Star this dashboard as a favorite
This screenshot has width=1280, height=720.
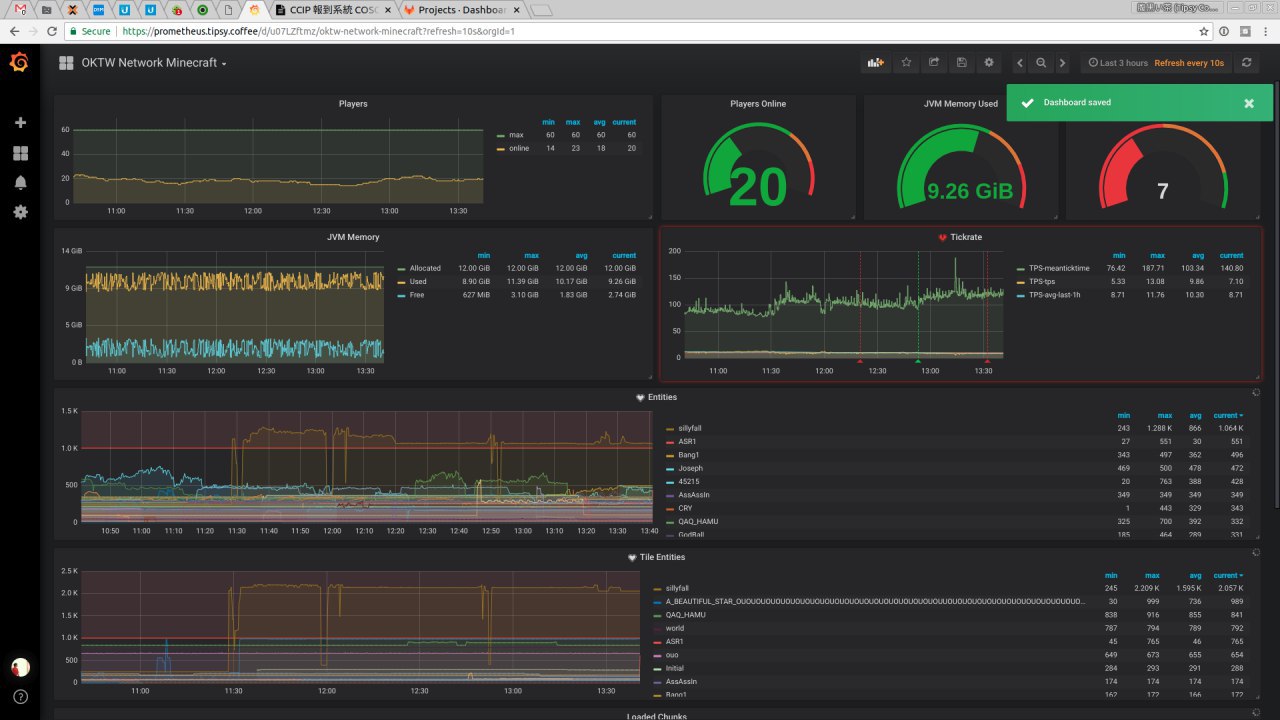tap(906, 63)
